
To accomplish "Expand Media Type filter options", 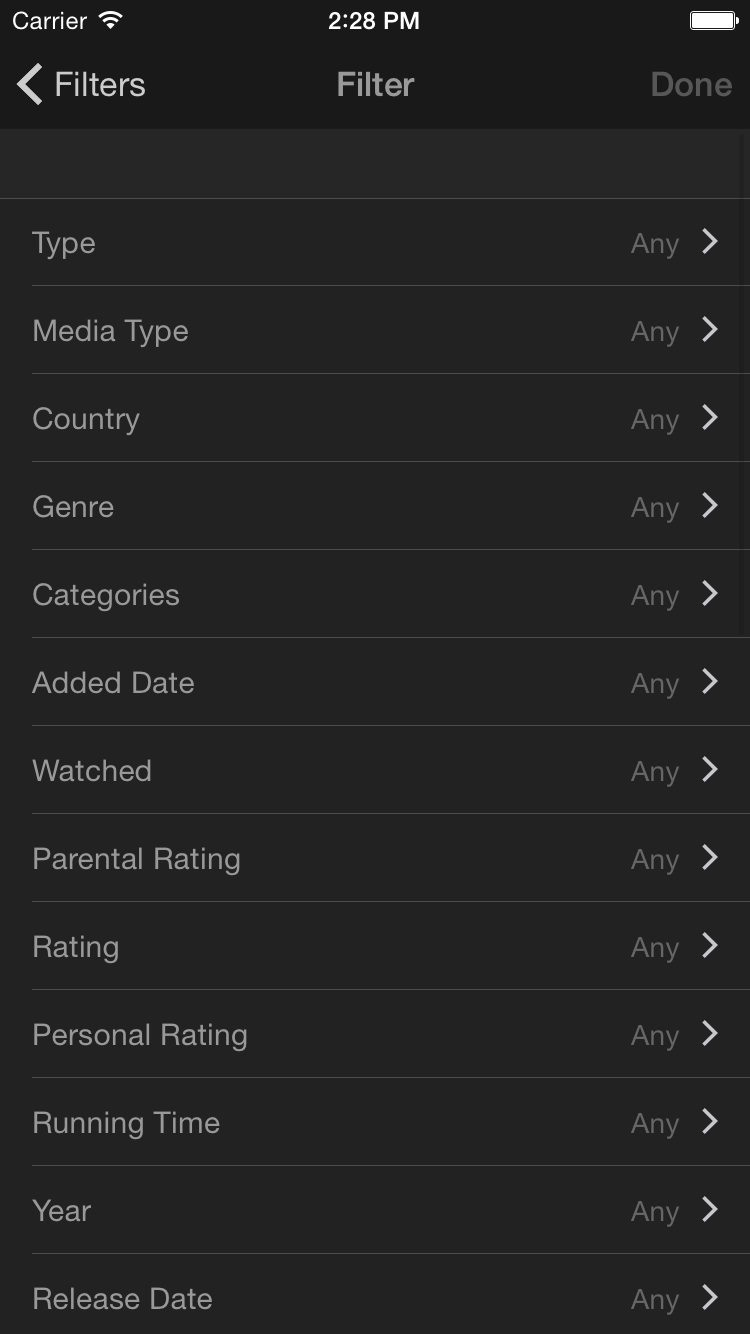I will pos(710,330).
